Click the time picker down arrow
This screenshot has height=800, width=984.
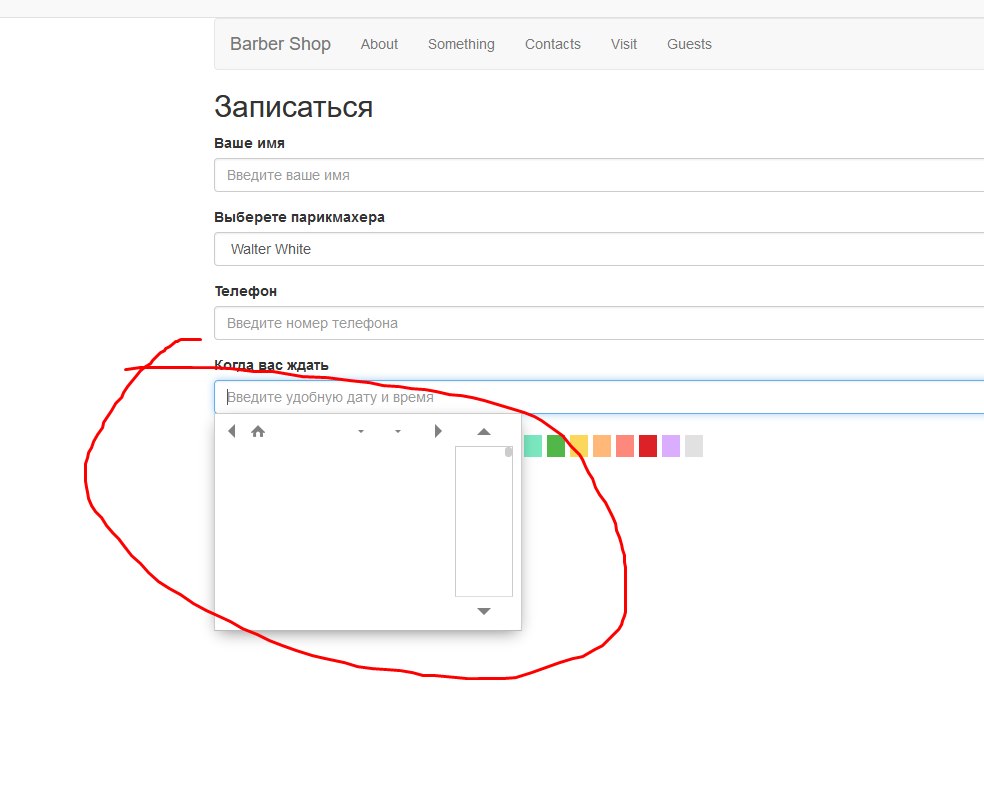[x=484, y=611]
